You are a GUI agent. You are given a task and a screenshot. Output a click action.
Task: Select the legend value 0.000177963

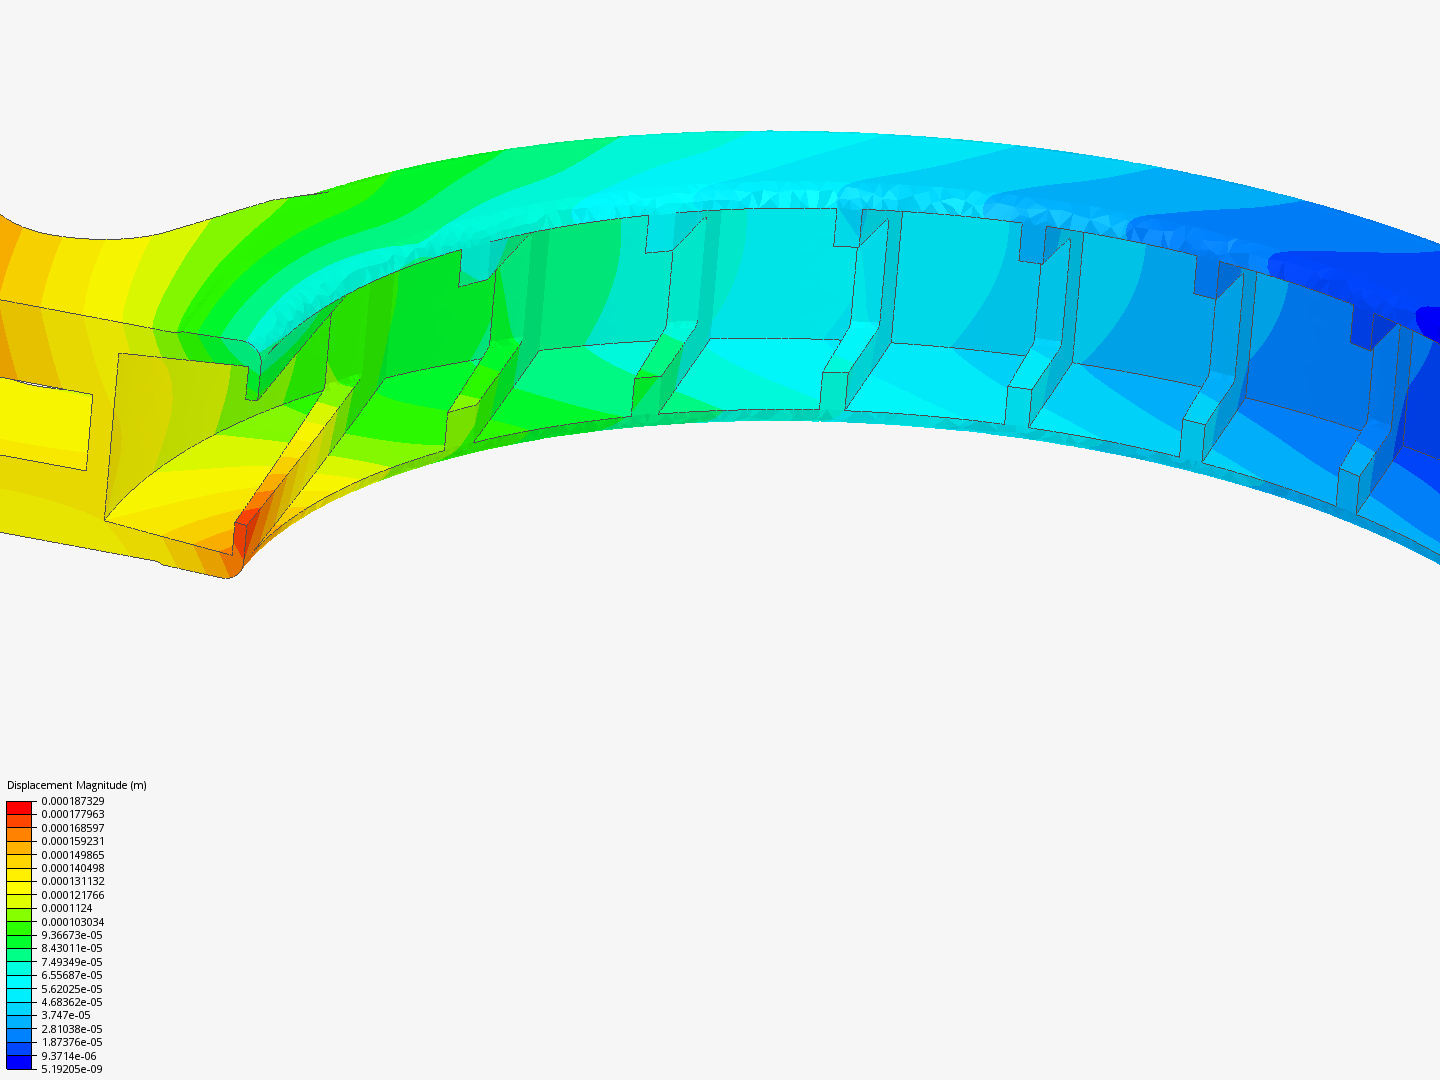coord(73,814)
